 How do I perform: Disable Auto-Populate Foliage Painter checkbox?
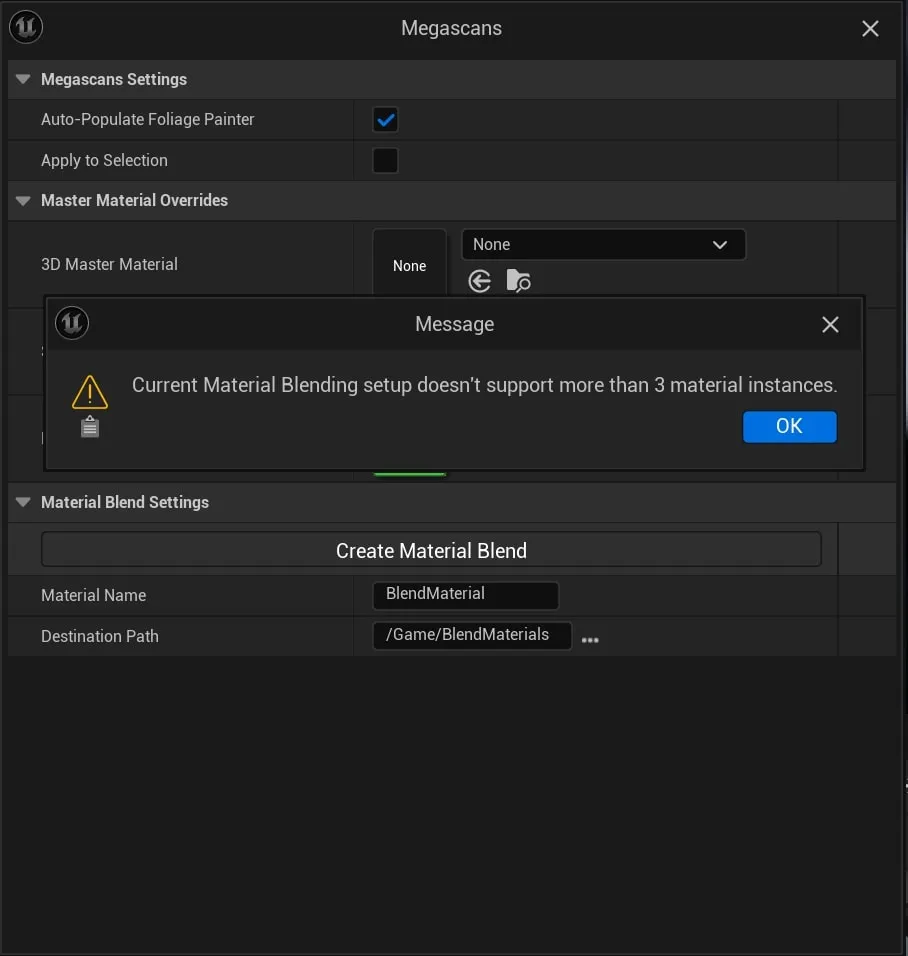(385, 120)
